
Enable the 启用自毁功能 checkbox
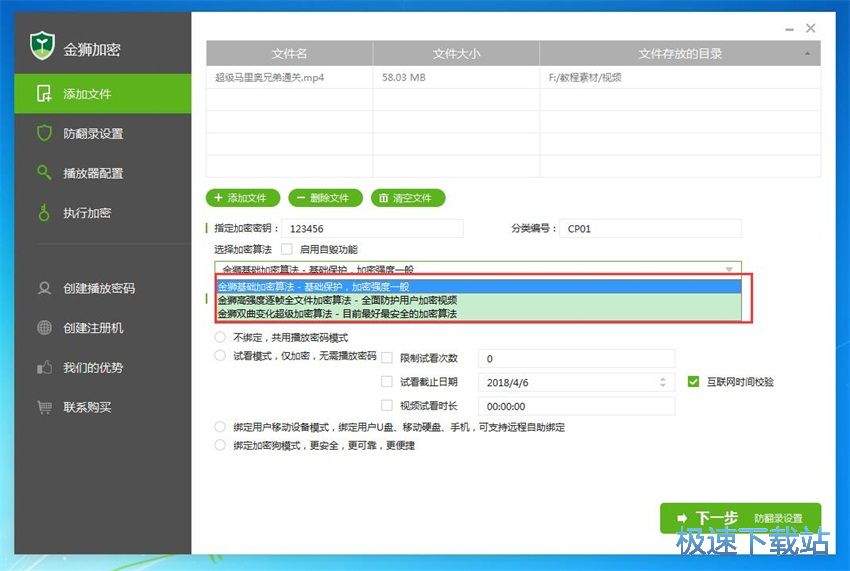pos(287,249)
